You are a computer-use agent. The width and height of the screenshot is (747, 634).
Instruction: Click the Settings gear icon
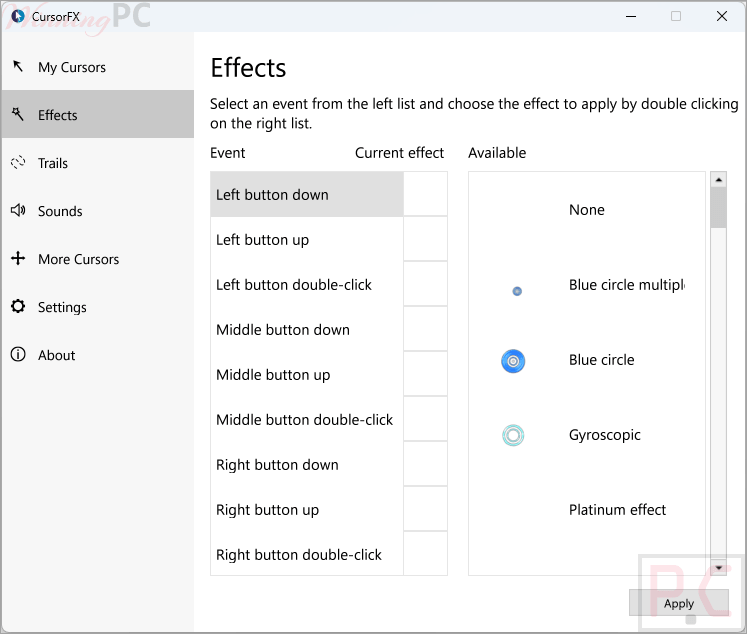coord(18,306)
